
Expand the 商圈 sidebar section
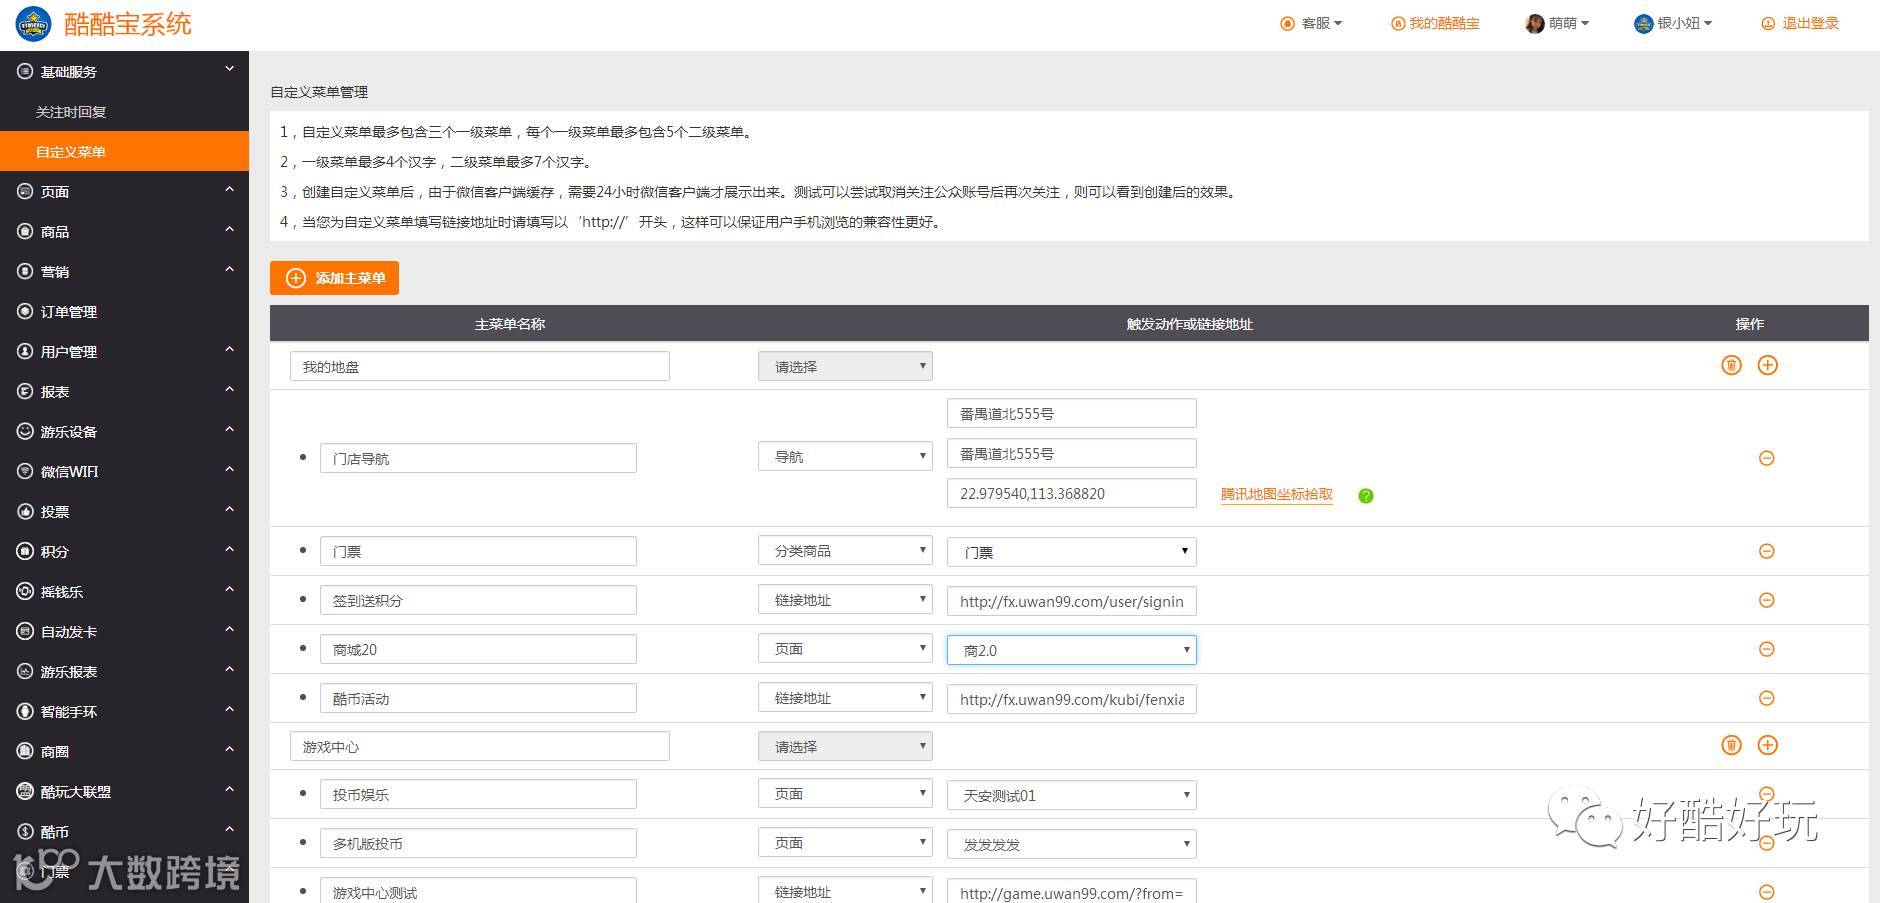124,751
